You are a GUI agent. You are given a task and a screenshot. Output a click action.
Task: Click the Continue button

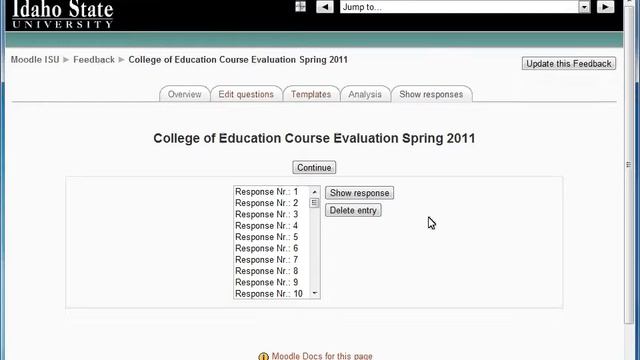(x=314, y=168)
